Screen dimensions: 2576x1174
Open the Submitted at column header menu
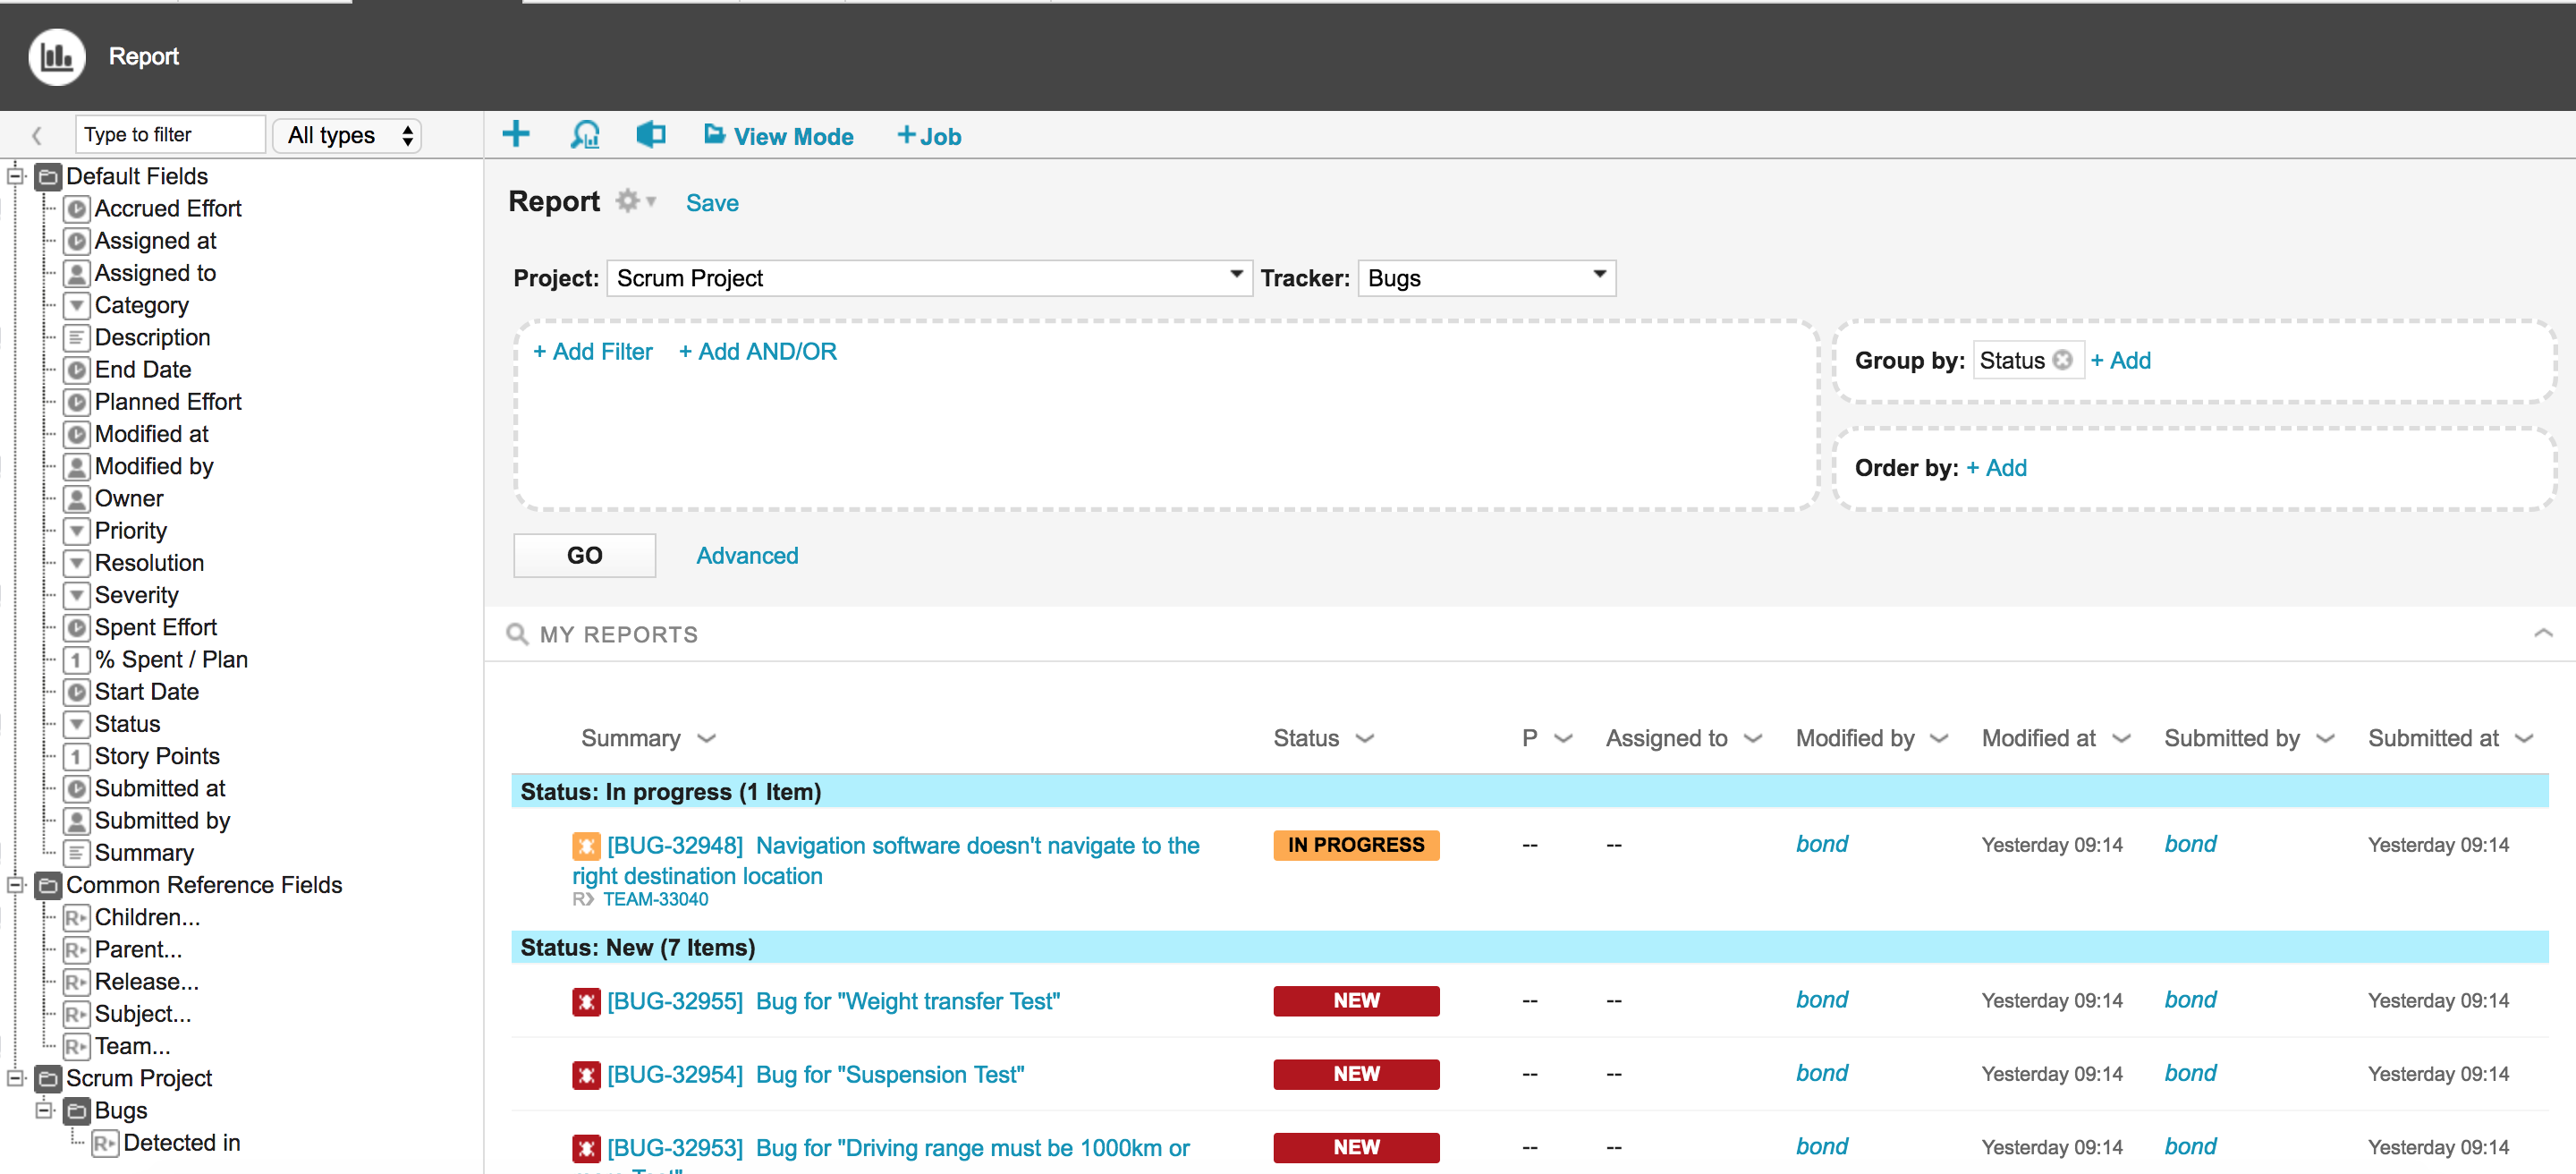(2524, 739)
